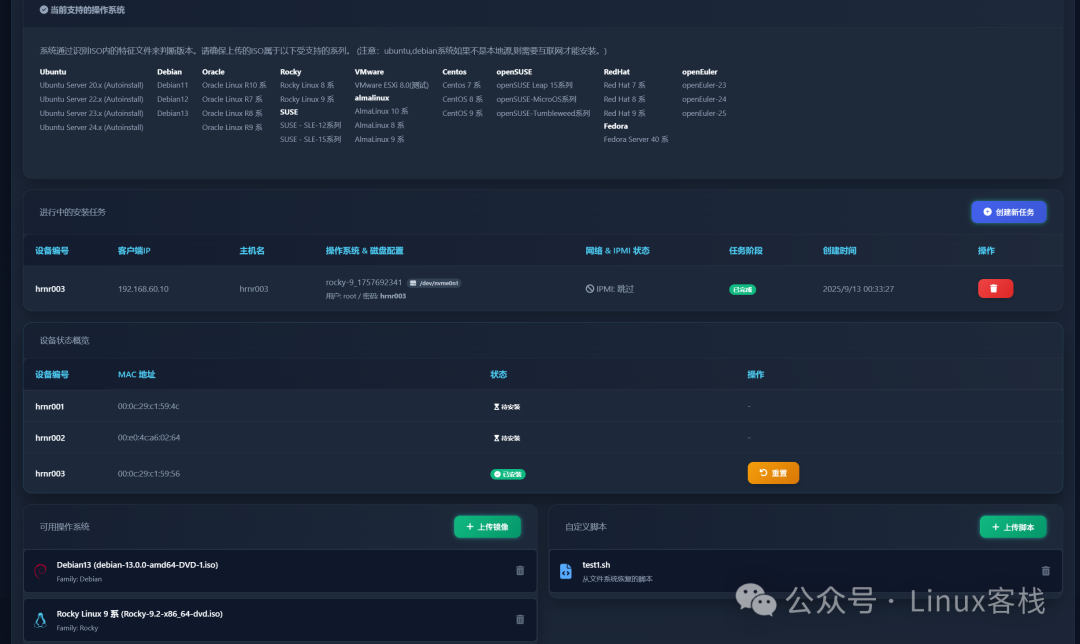Click the 创建新任务 button
The image size is (1080, 644).
(x=1008, y=212)
